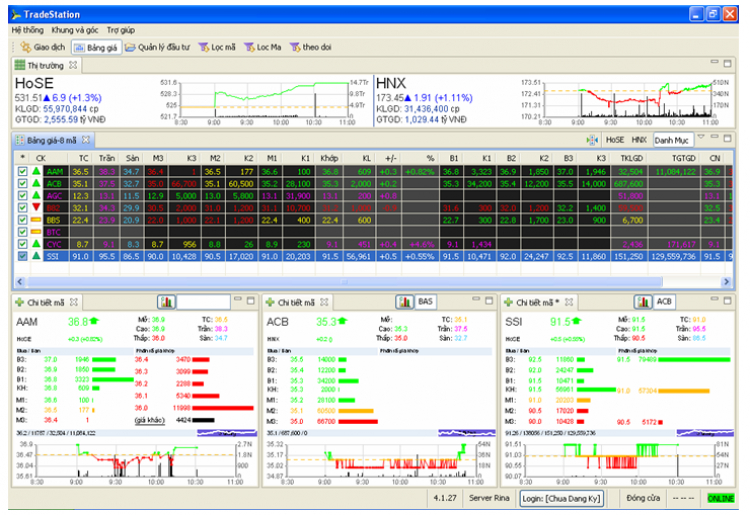Sort by TKLGD column header

(631, 158)
